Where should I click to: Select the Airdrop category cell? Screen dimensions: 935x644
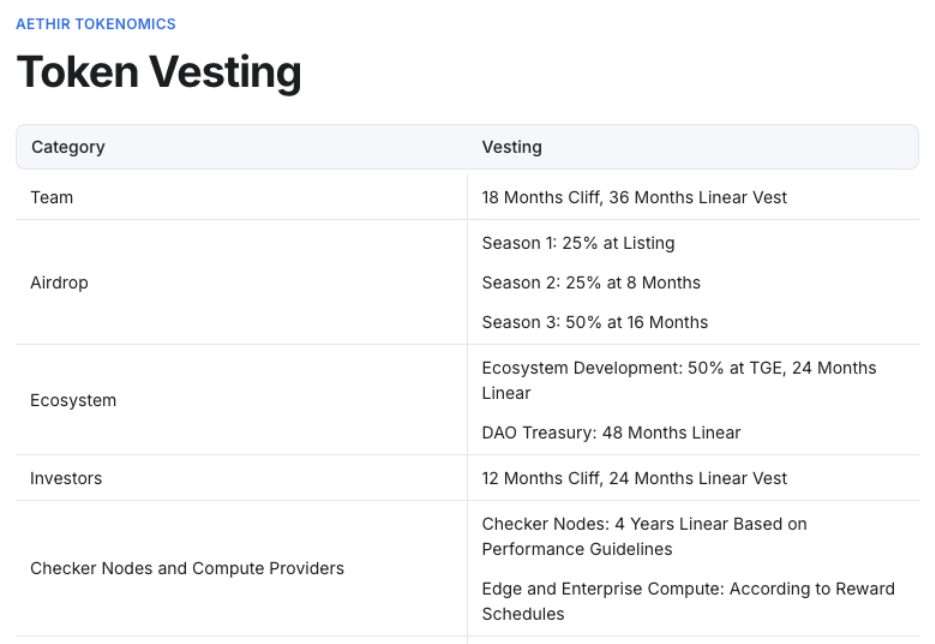tap(59, 283)
